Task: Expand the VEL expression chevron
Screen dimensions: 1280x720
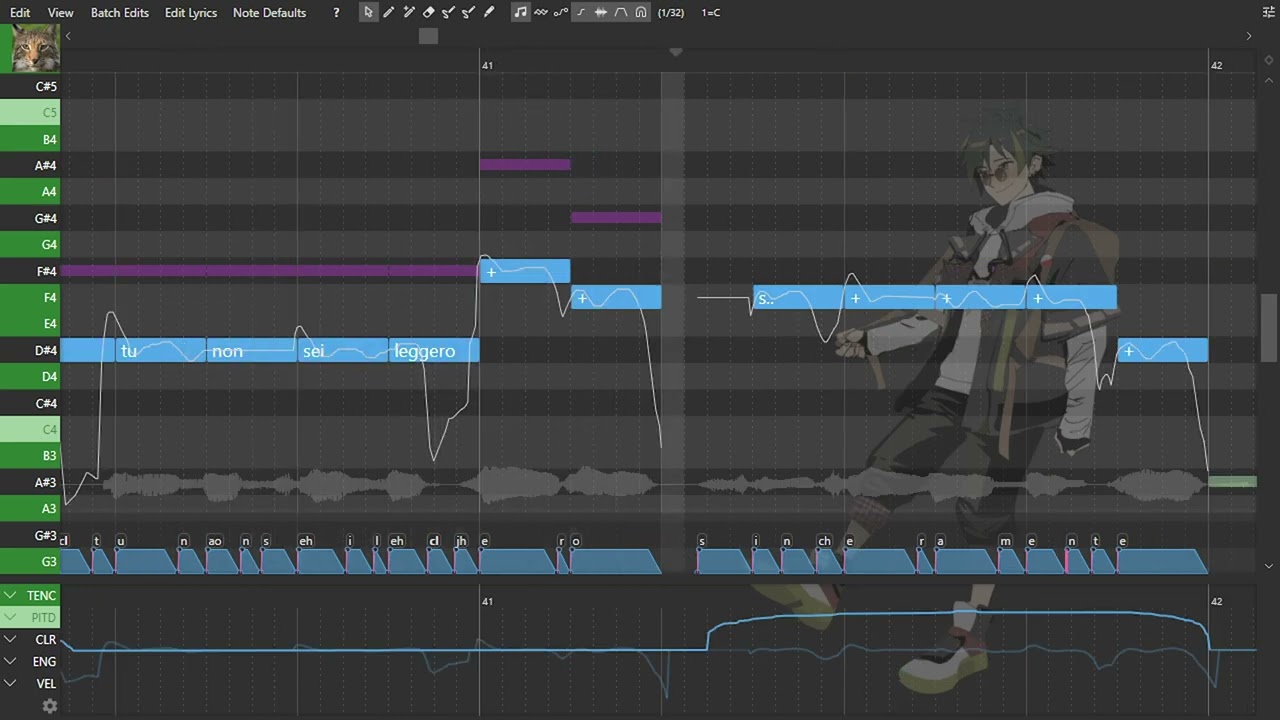Action: pos(10,683)
